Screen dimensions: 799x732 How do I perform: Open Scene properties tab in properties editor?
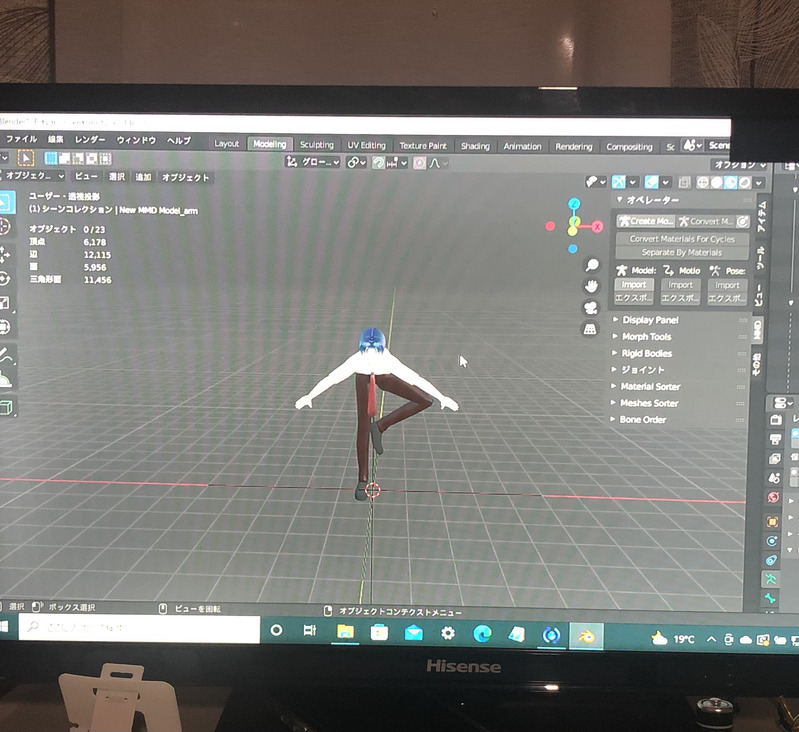[774, 478]
